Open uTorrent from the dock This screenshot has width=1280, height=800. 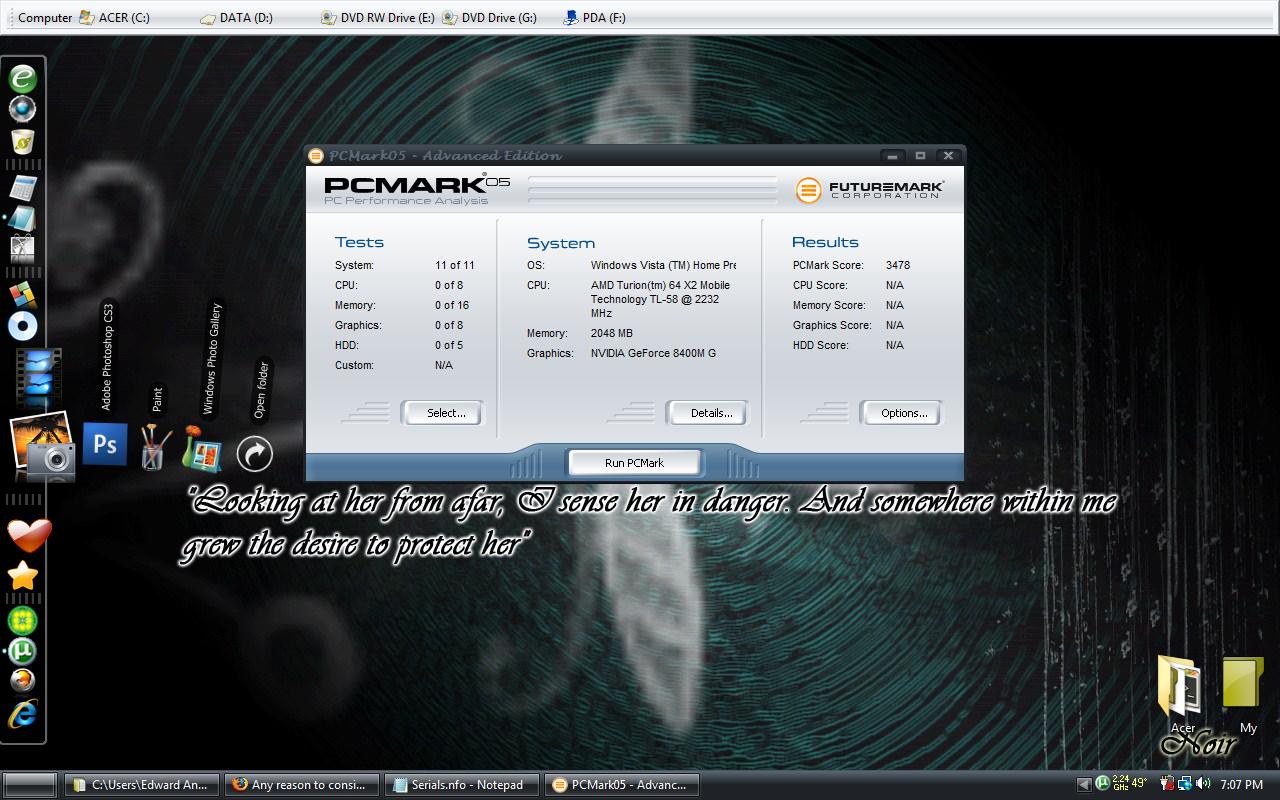22,651
